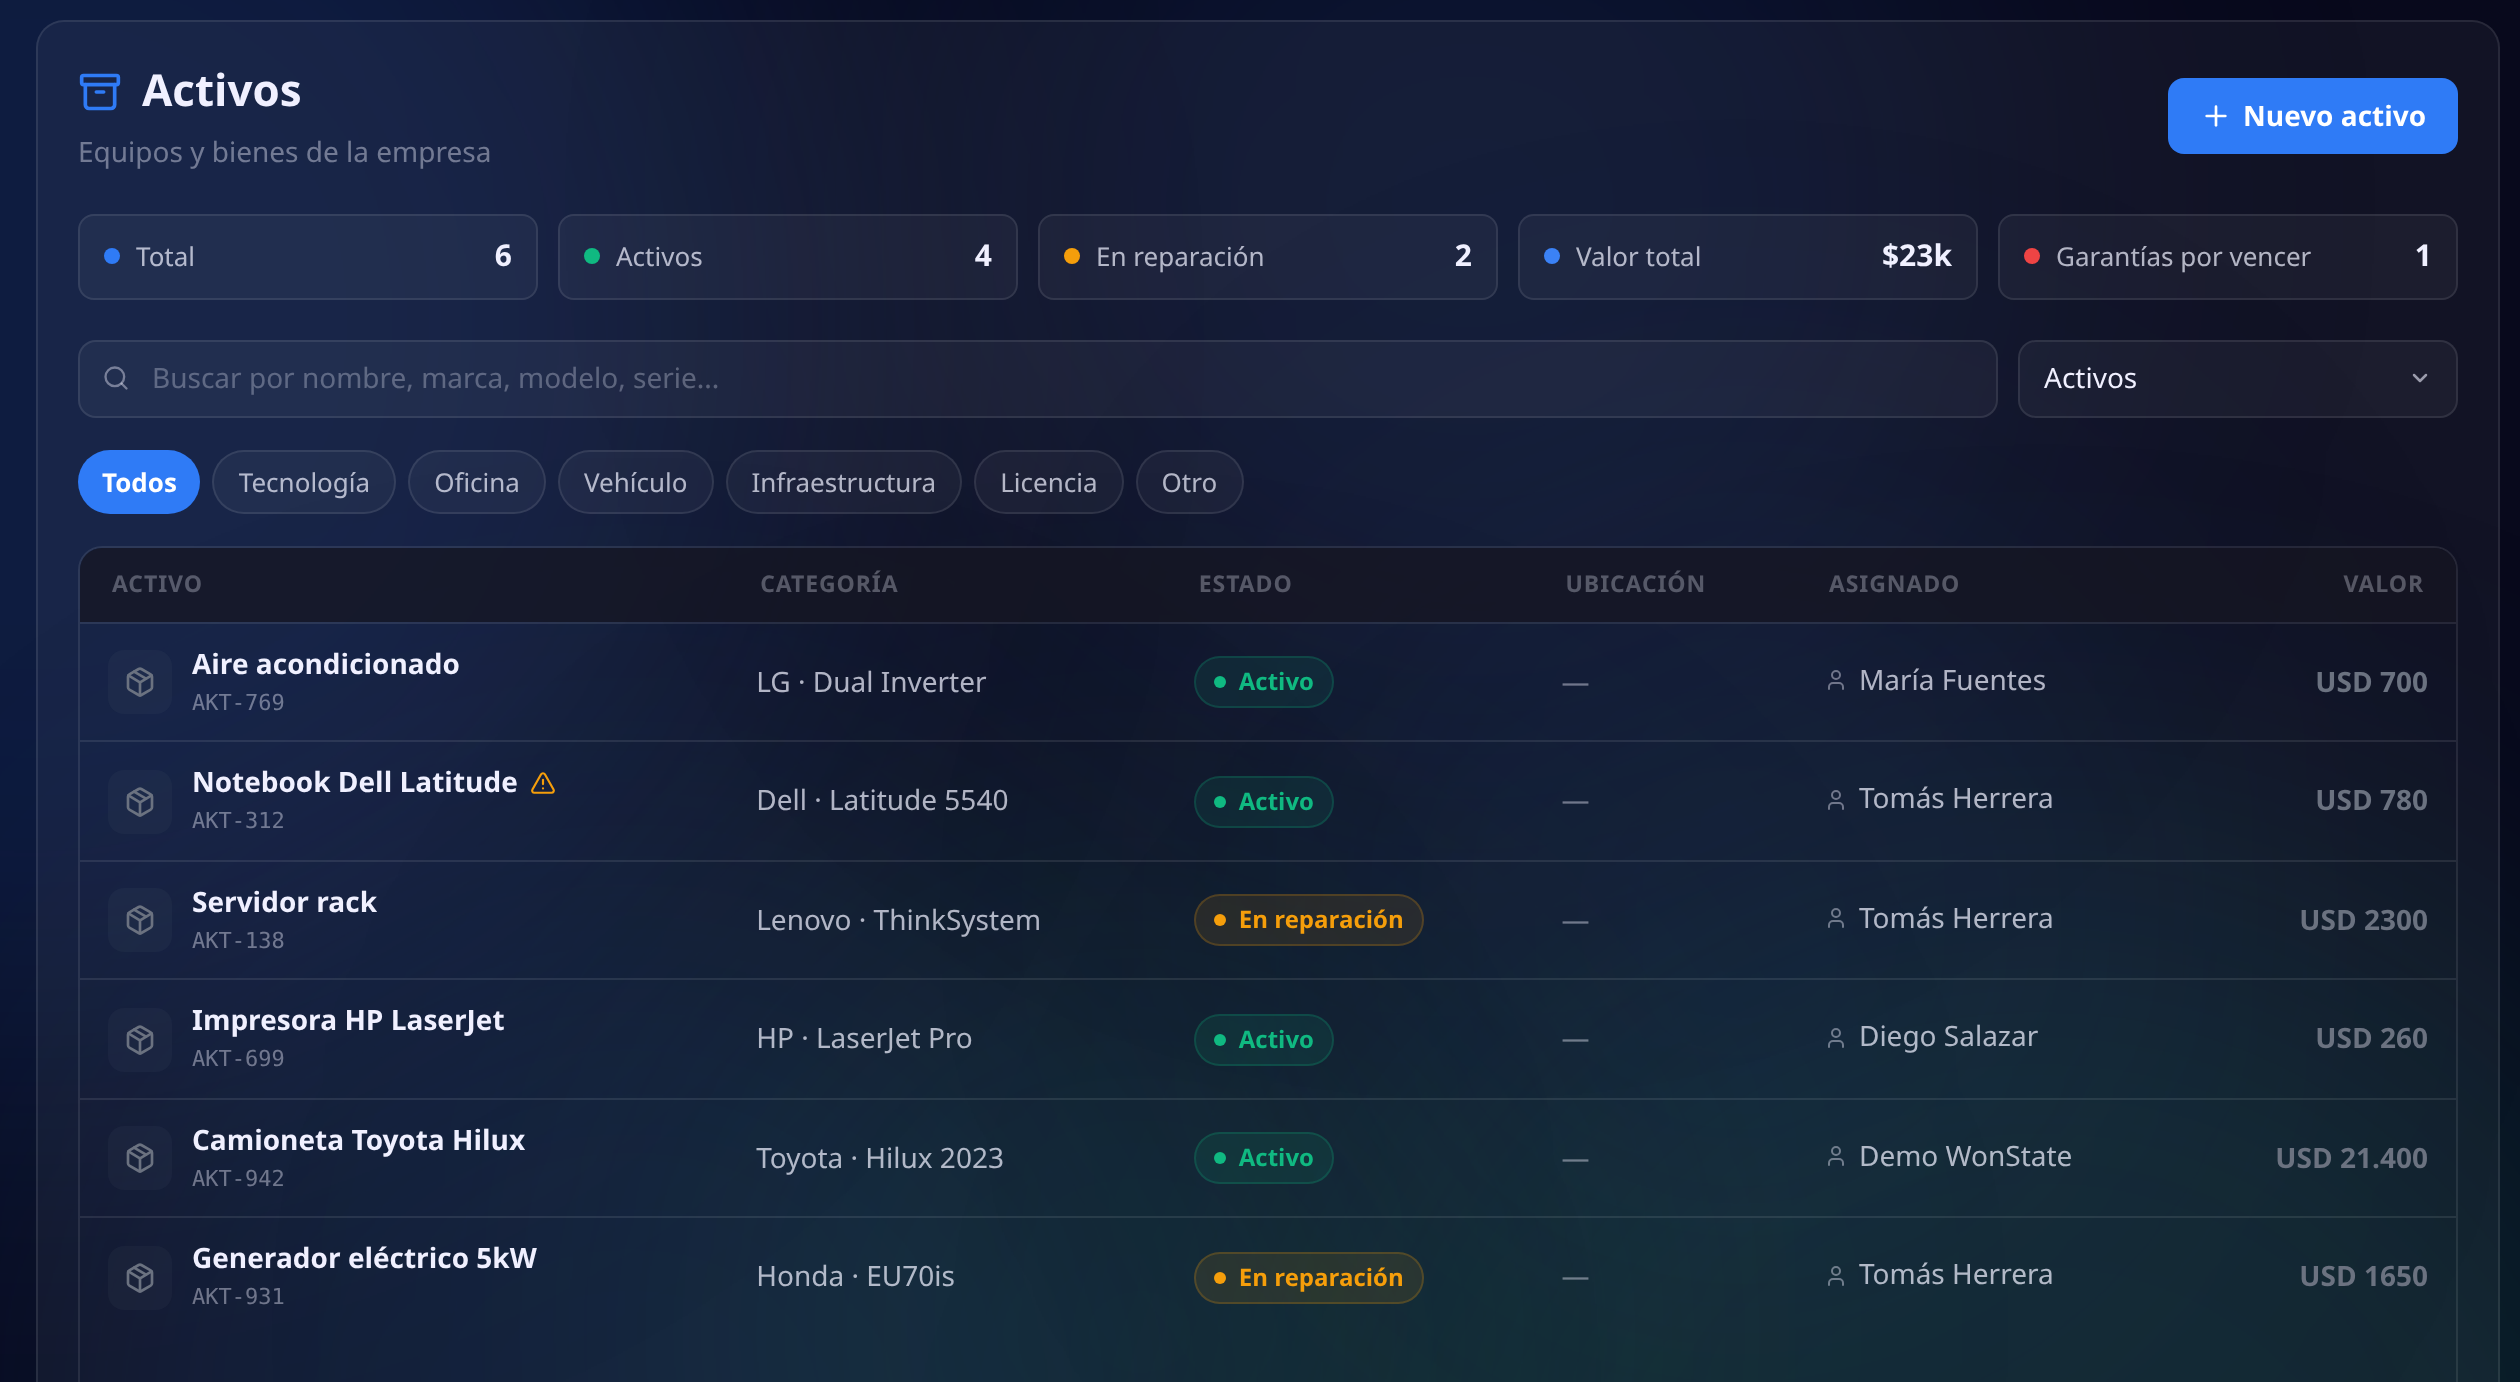Click the person icon beside María Fuentes

pos(1836,681)
